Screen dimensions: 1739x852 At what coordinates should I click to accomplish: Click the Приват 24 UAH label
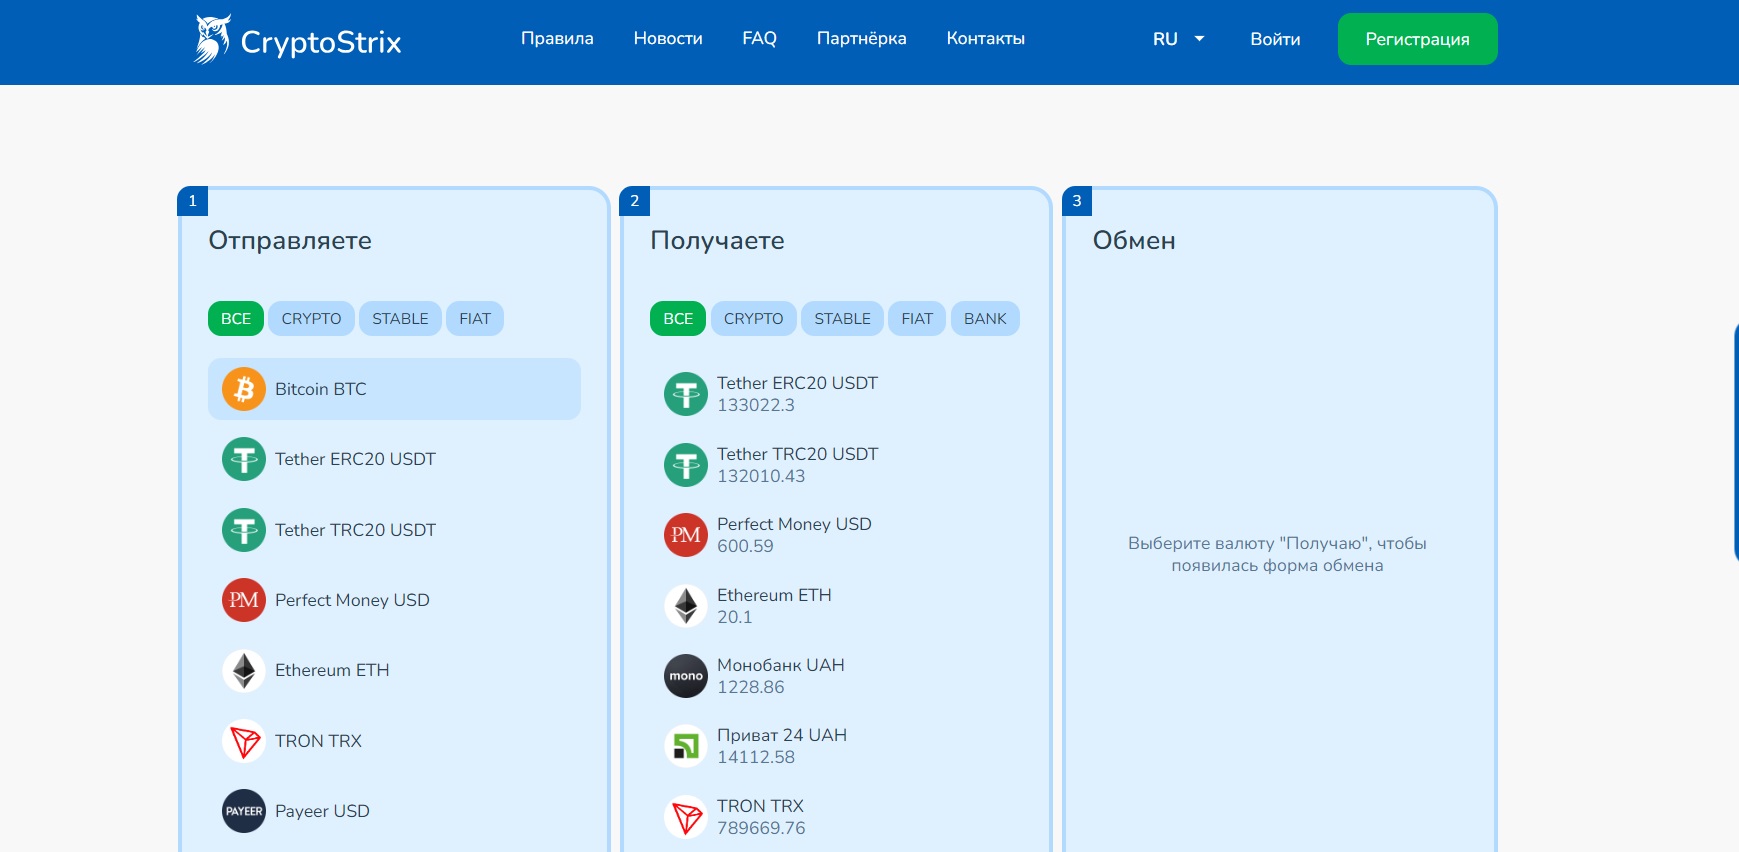tap(782, 735)
